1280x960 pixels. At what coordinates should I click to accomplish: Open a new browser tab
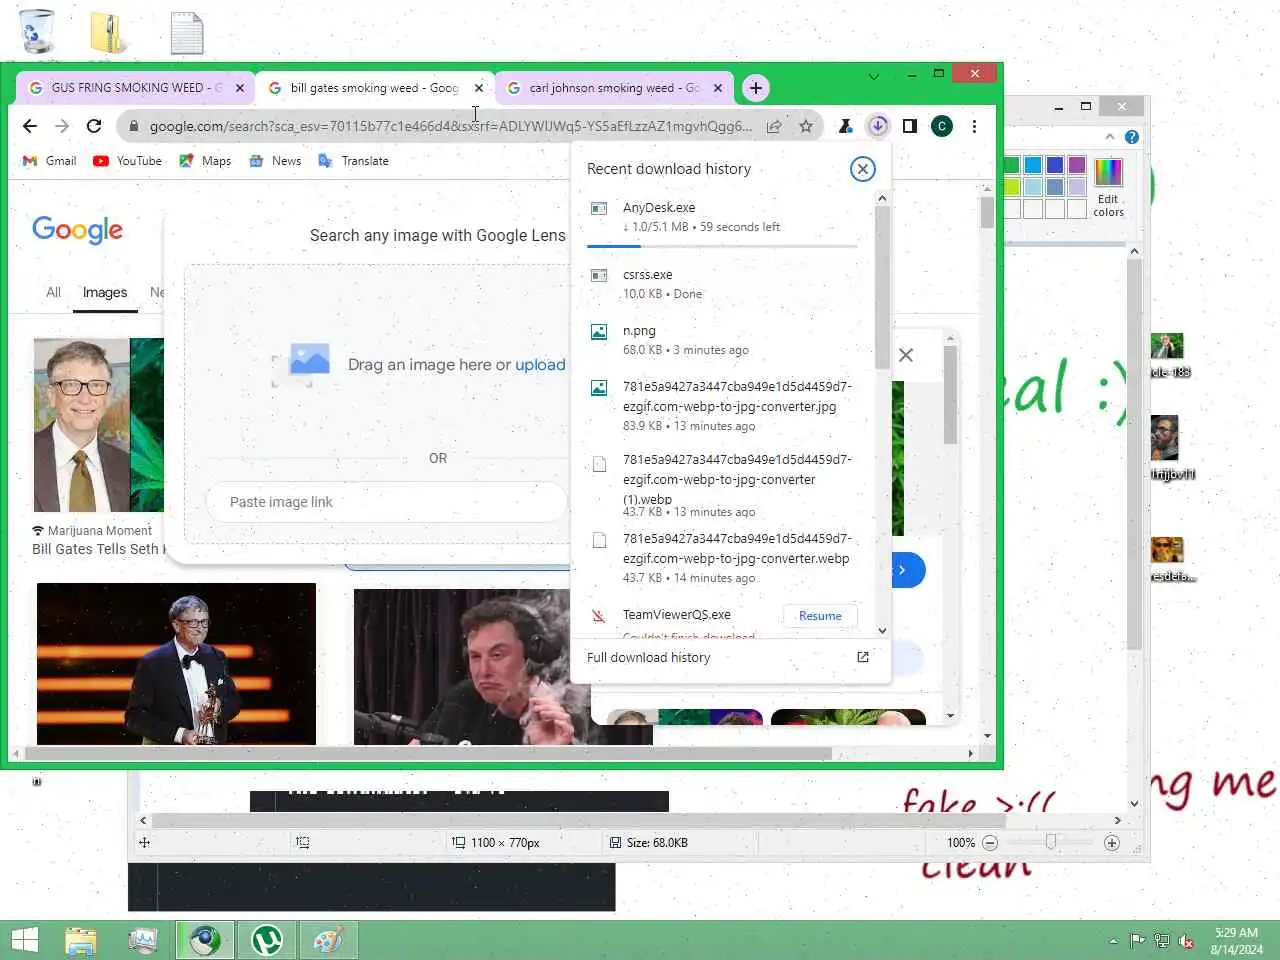tap(756, 88)
